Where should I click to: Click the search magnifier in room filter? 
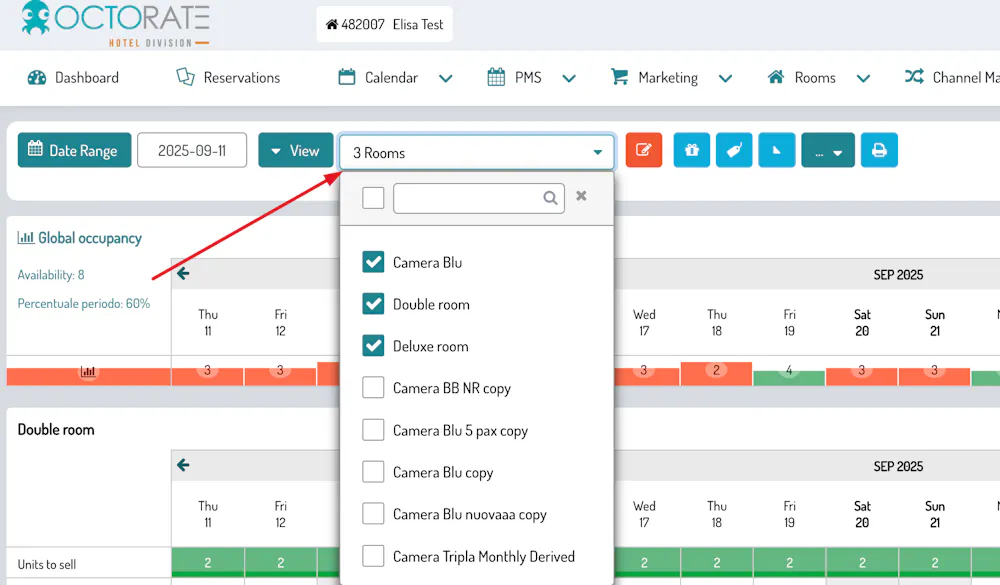click(550, 198)
